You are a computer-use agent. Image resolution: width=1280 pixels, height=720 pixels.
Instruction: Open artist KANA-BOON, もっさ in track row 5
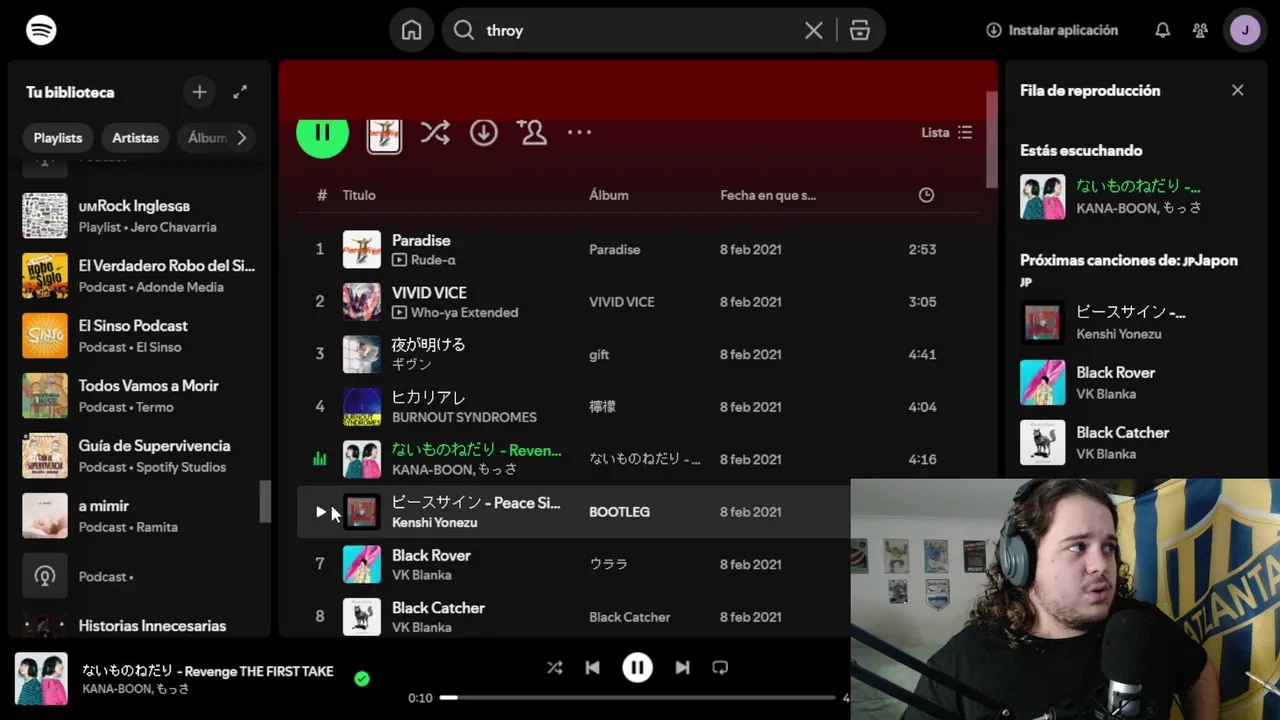click(455, 469)
